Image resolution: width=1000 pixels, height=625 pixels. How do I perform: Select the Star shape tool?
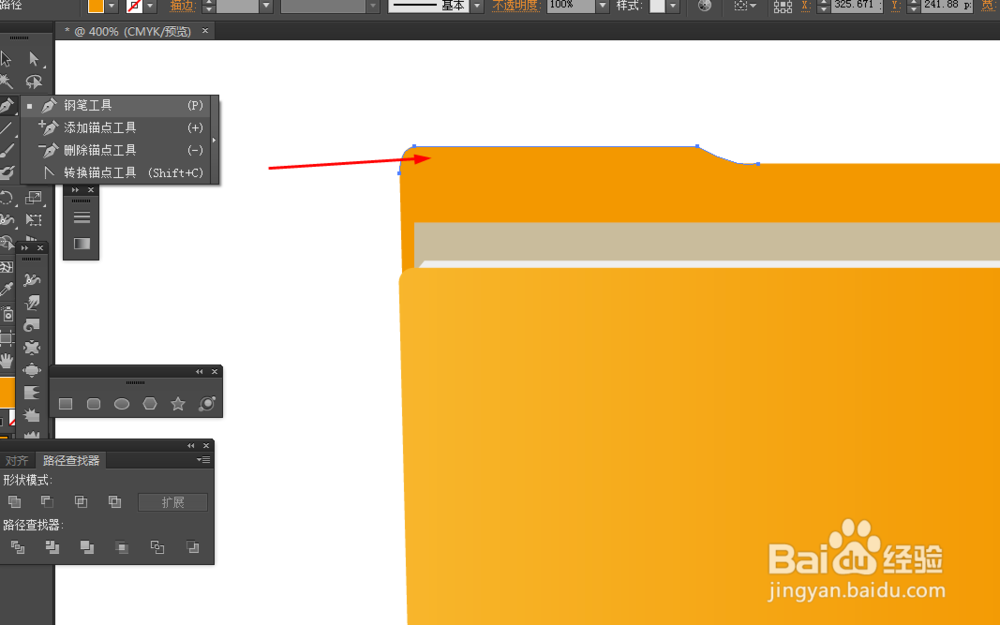178,404
